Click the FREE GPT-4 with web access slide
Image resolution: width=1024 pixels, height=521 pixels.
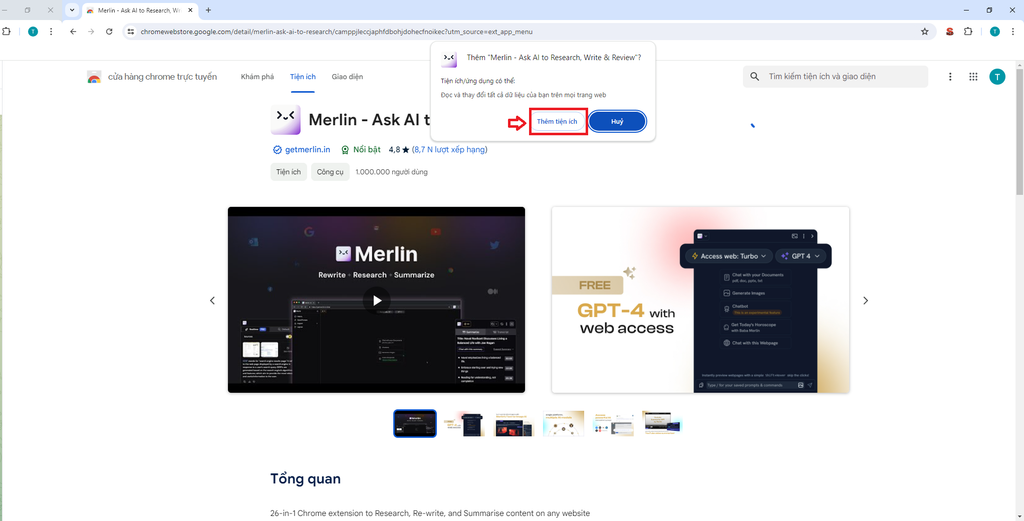[x=700, y=300]
